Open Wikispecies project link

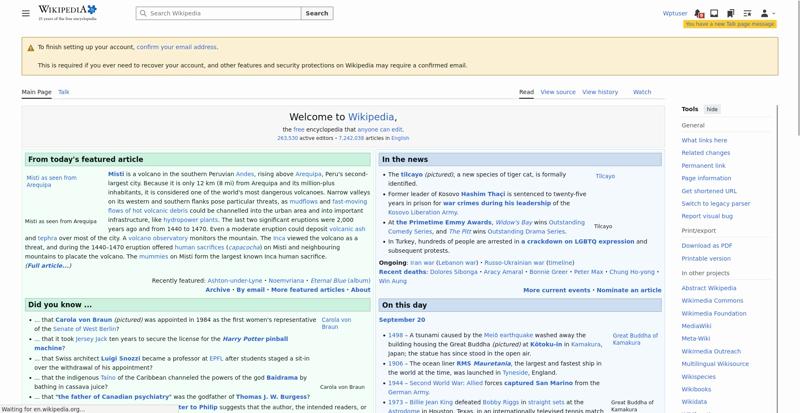point(698,377)
